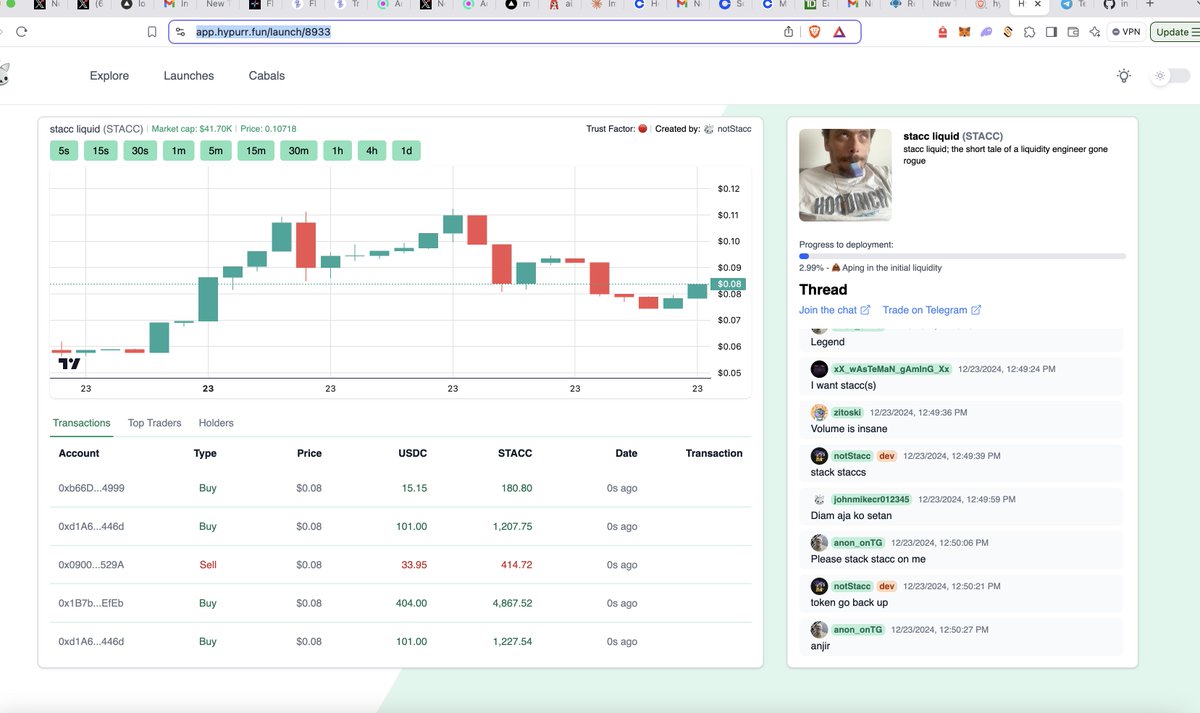The image size is (1200, 713).
Task: Reload the page with the refresh icon
Action: click(22, 32)
